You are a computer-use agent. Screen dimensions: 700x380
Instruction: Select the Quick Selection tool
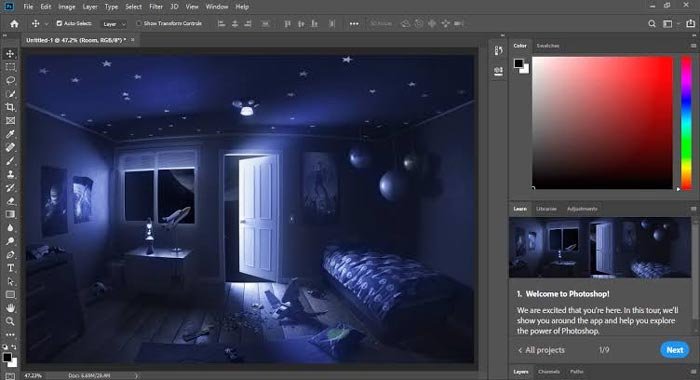(x=10, y=94)
